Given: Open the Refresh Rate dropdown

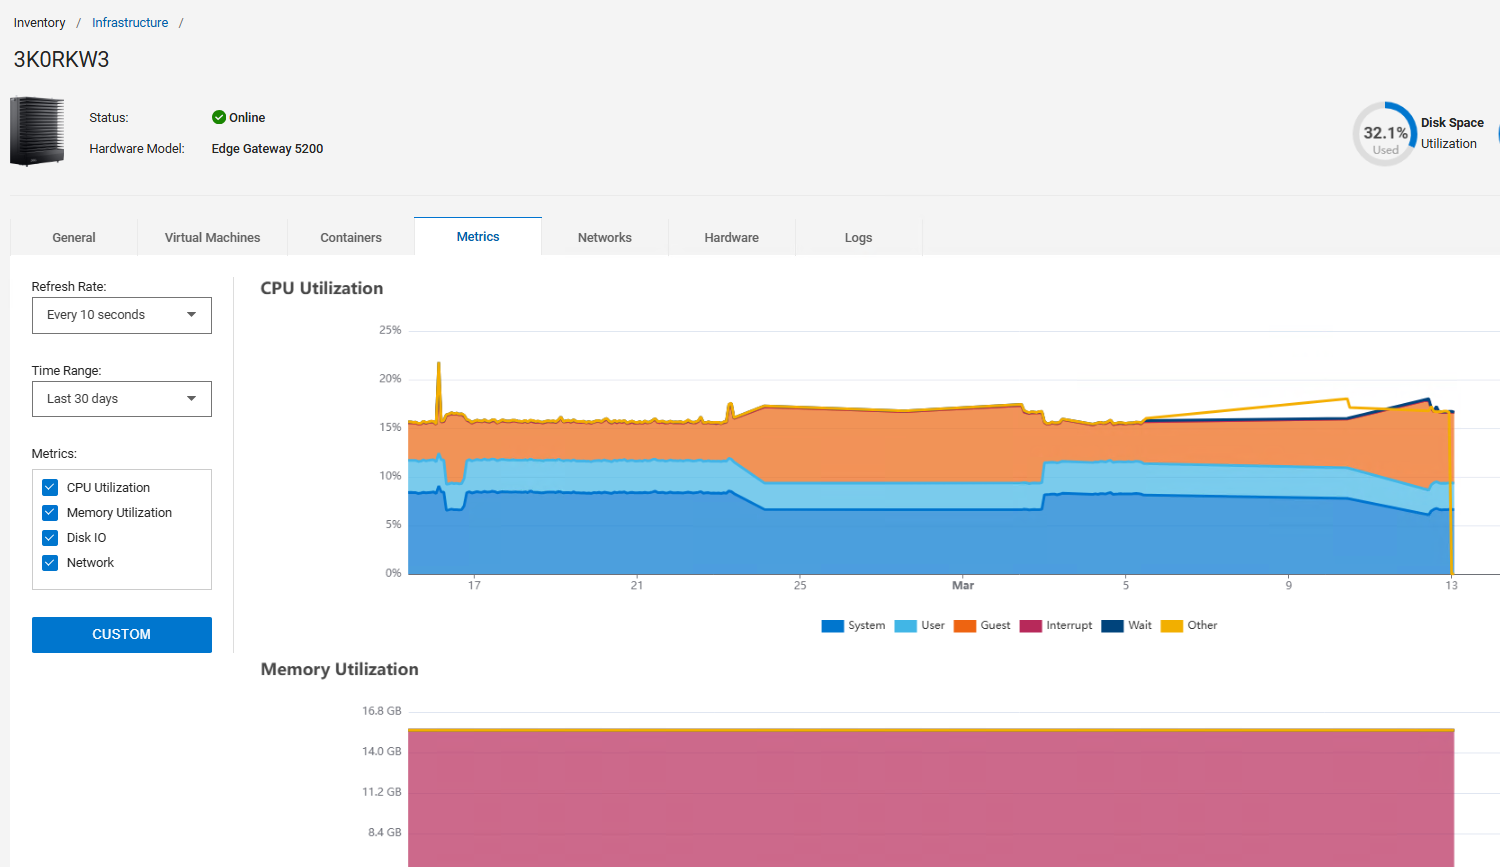Looking at the screenshot, I should (x=121, y=315).
